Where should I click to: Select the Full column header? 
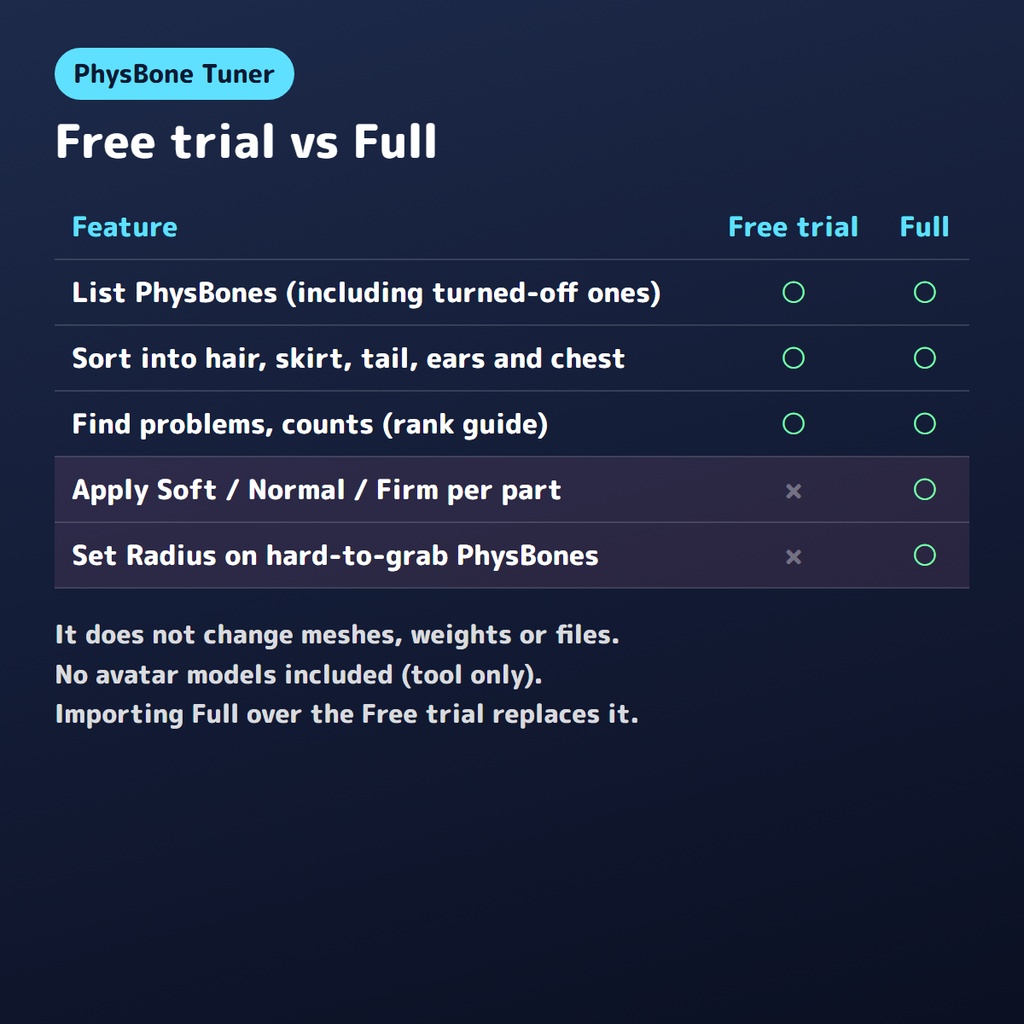(924, 227)
